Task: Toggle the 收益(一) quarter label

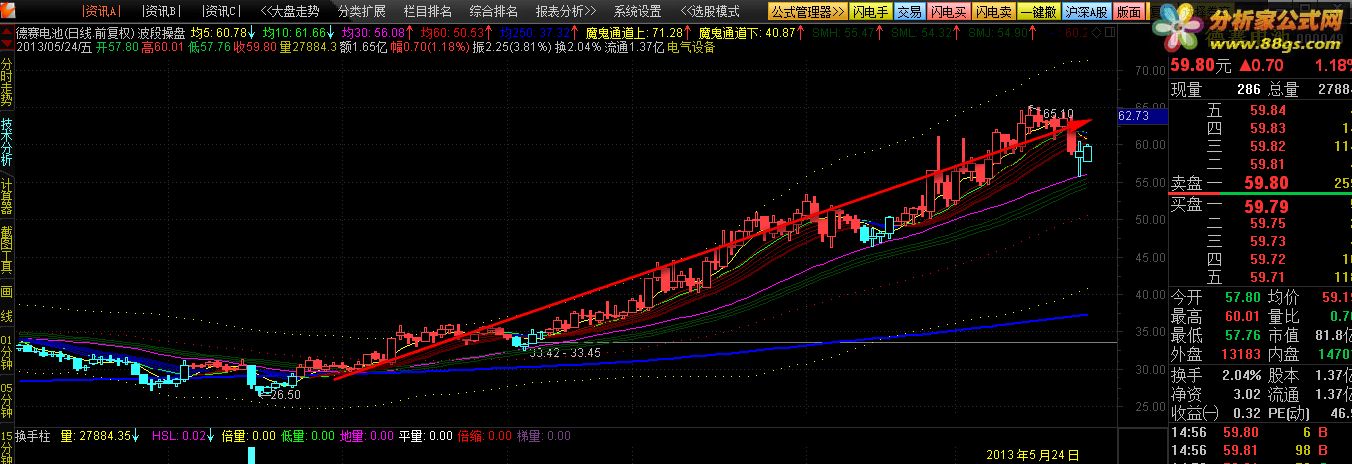Action: 1195,412
